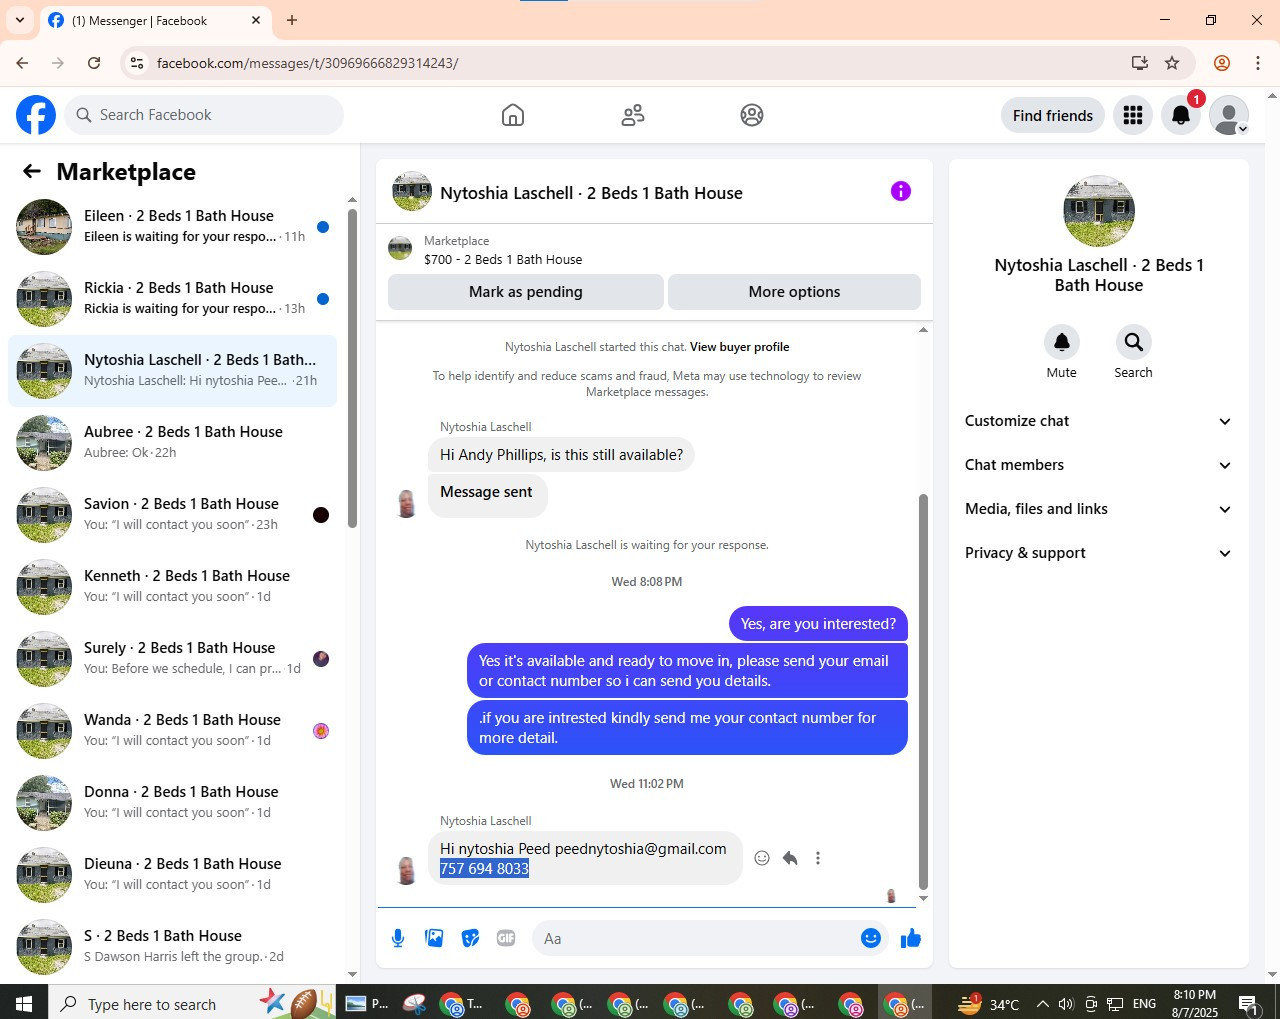Open a new Chrome tab
1280x1019 pixels.
292,20
